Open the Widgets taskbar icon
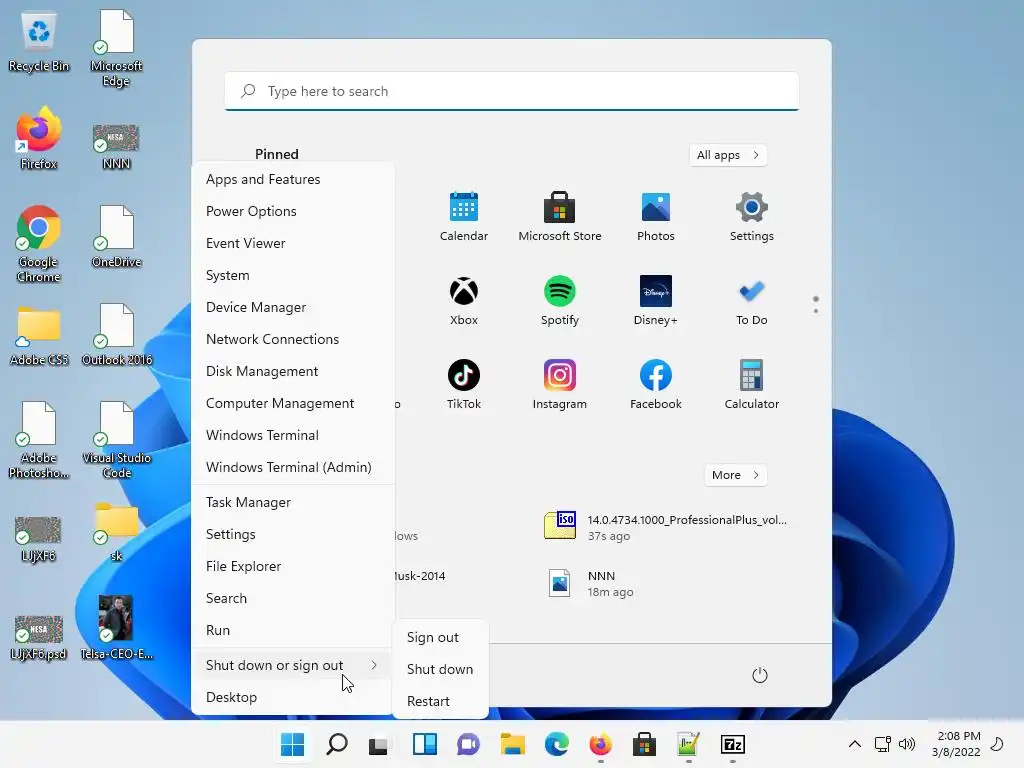 coord(424,744)
